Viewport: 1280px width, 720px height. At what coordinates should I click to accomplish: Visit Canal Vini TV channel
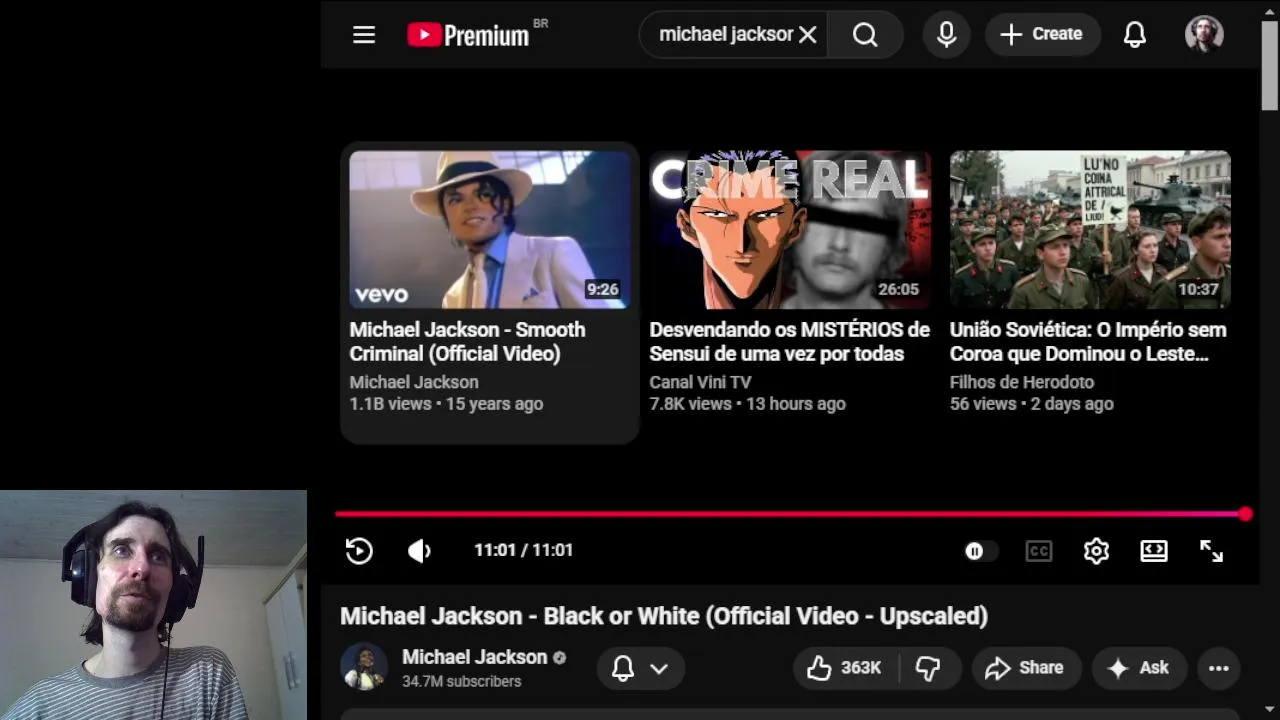(x=700, y=382)
